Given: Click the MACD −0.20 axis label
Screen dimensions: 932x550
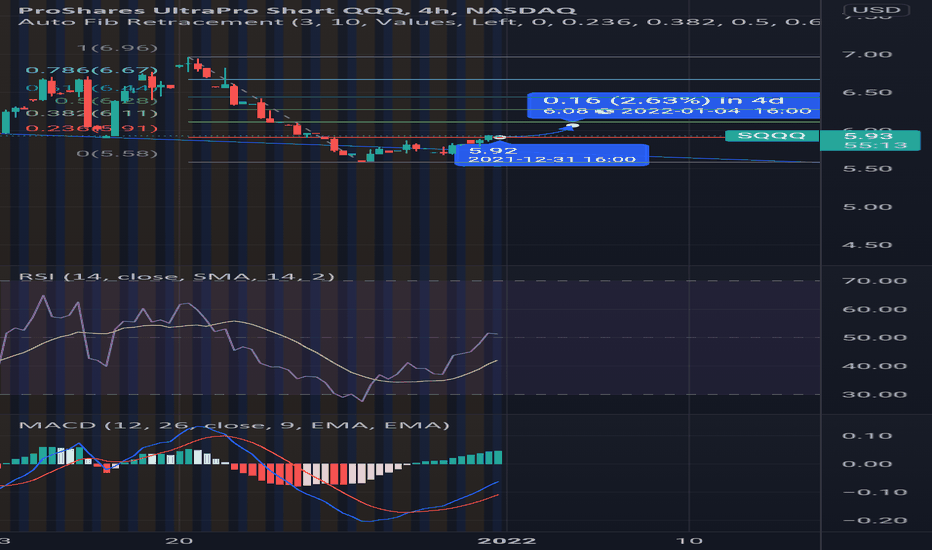Looking at the screenshot, I should click(x=874, y=521).
